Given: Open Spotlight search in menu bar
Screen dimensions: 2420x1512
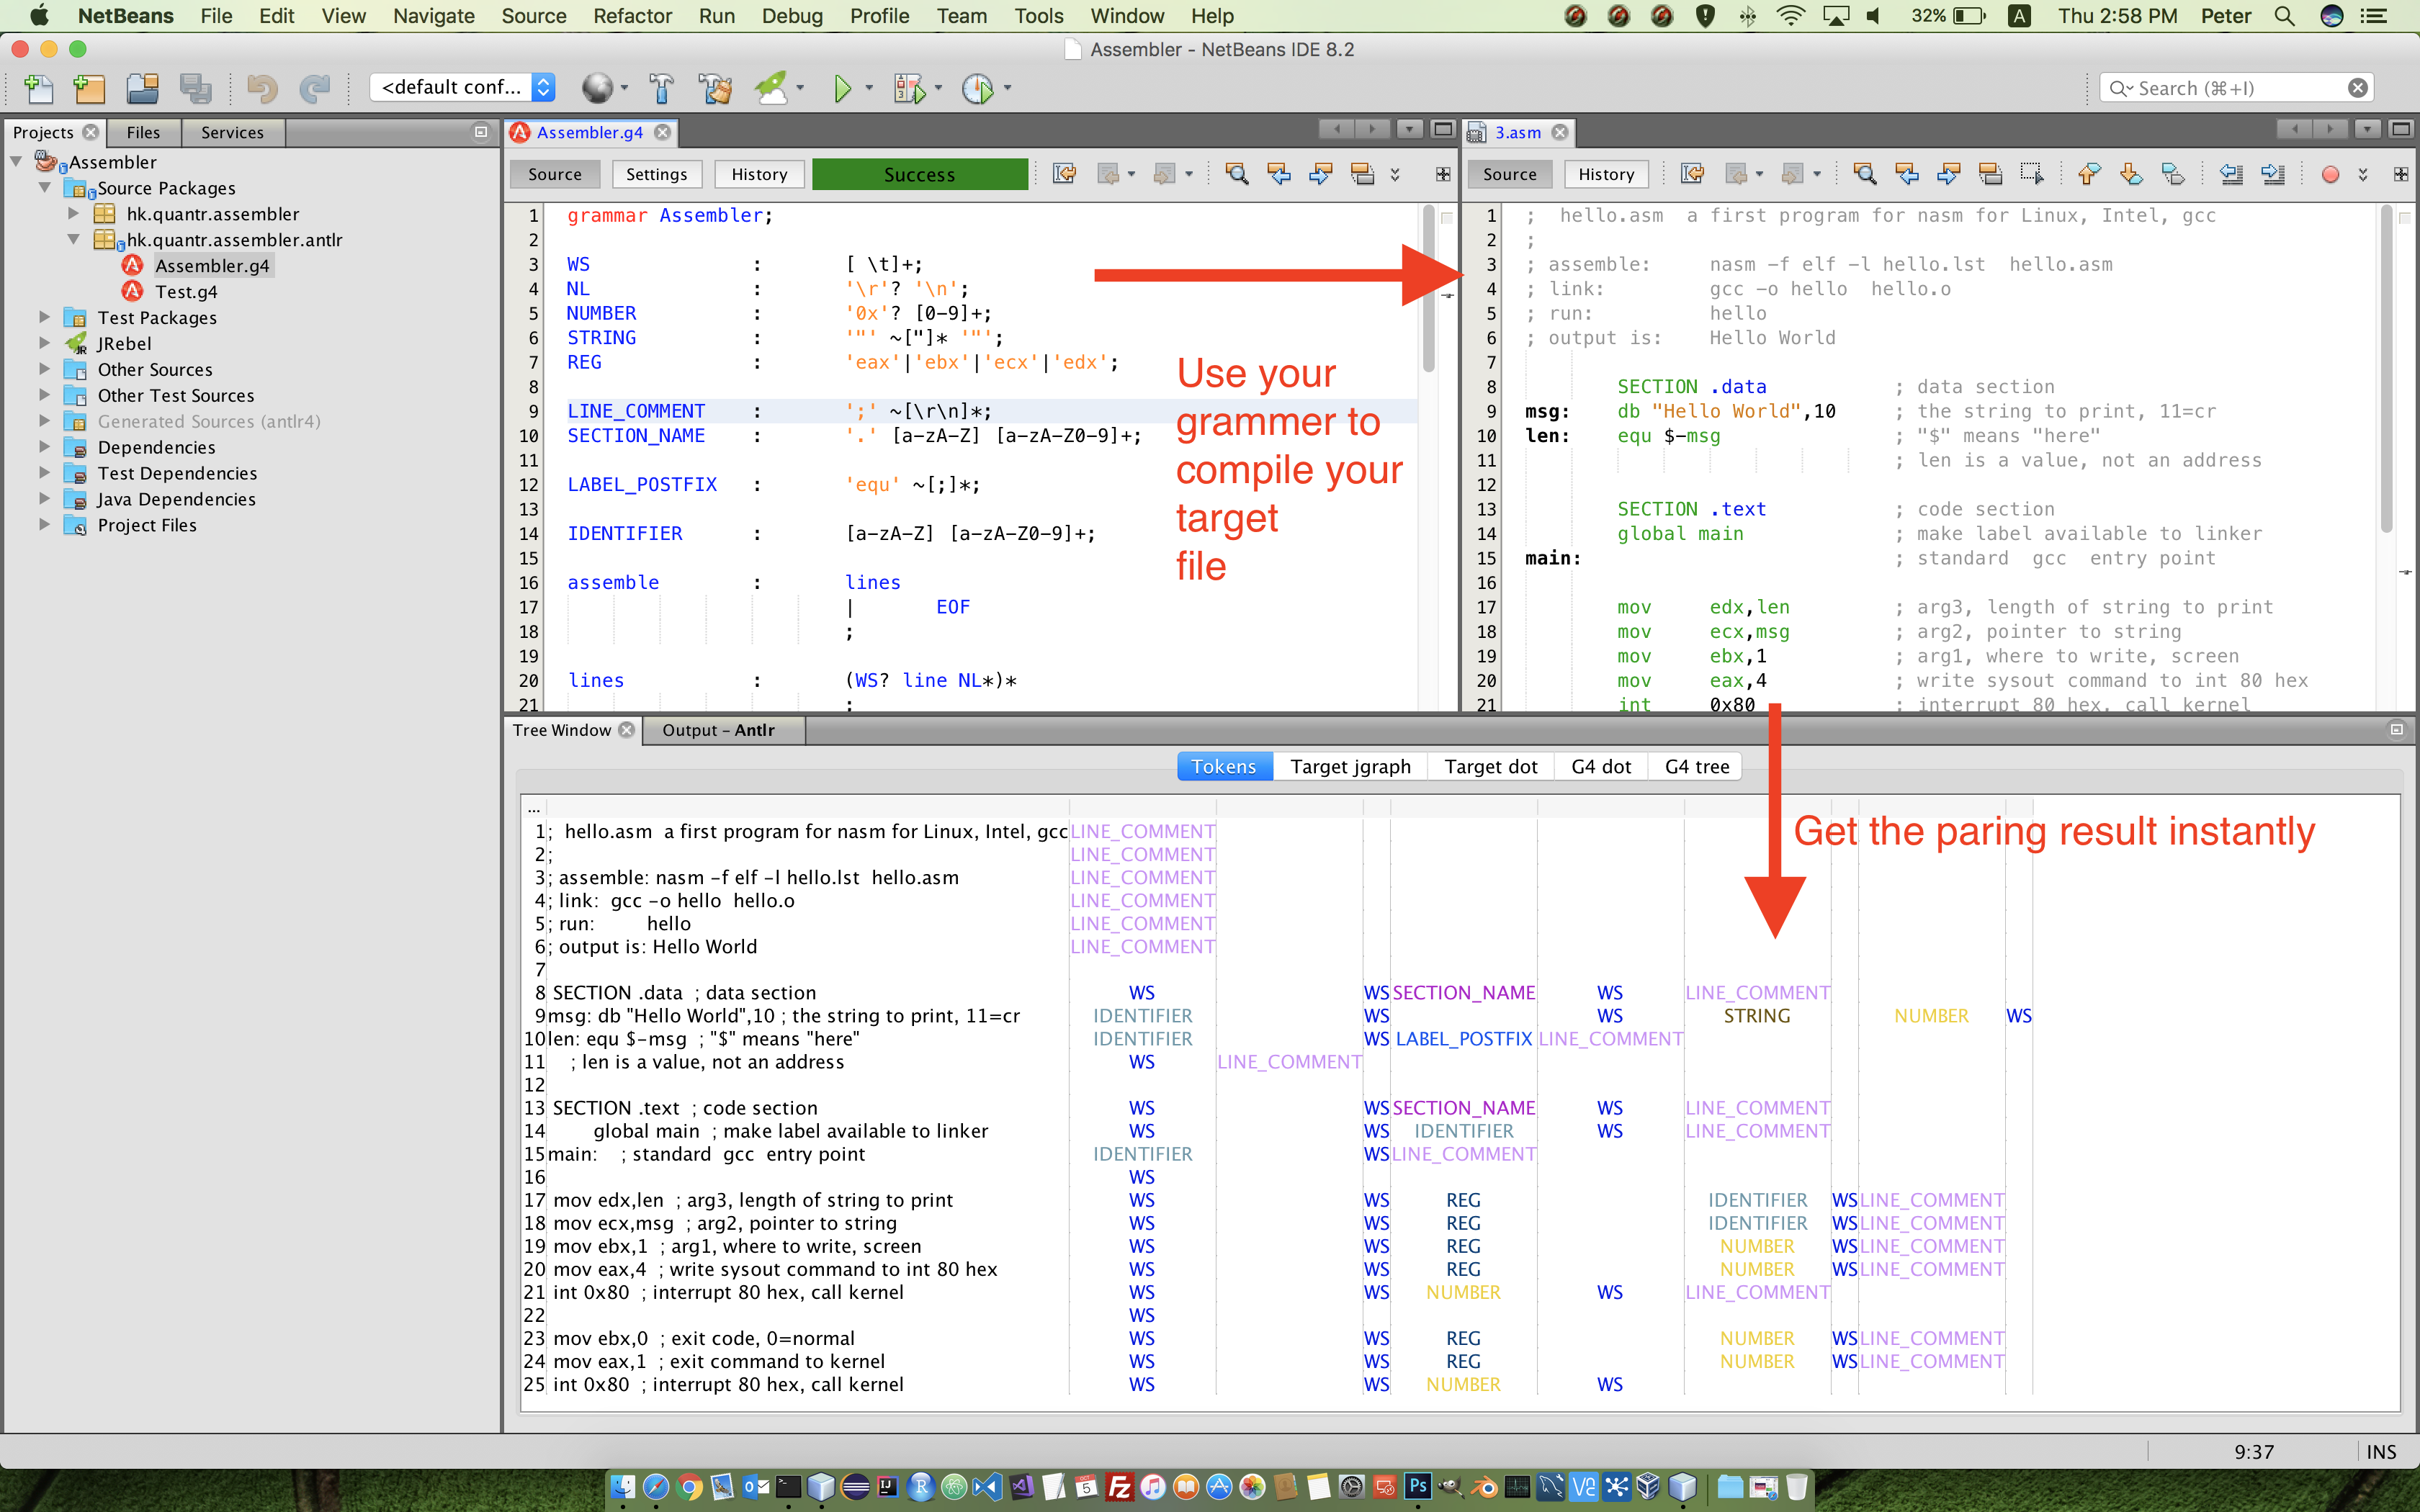Looking at the screenshot, I should click(x=2284, y=16).
